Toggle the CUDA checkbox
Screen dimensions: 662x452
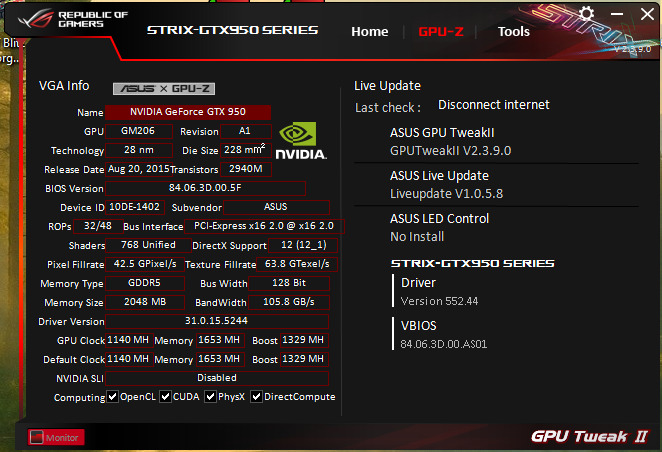(165, 397)
